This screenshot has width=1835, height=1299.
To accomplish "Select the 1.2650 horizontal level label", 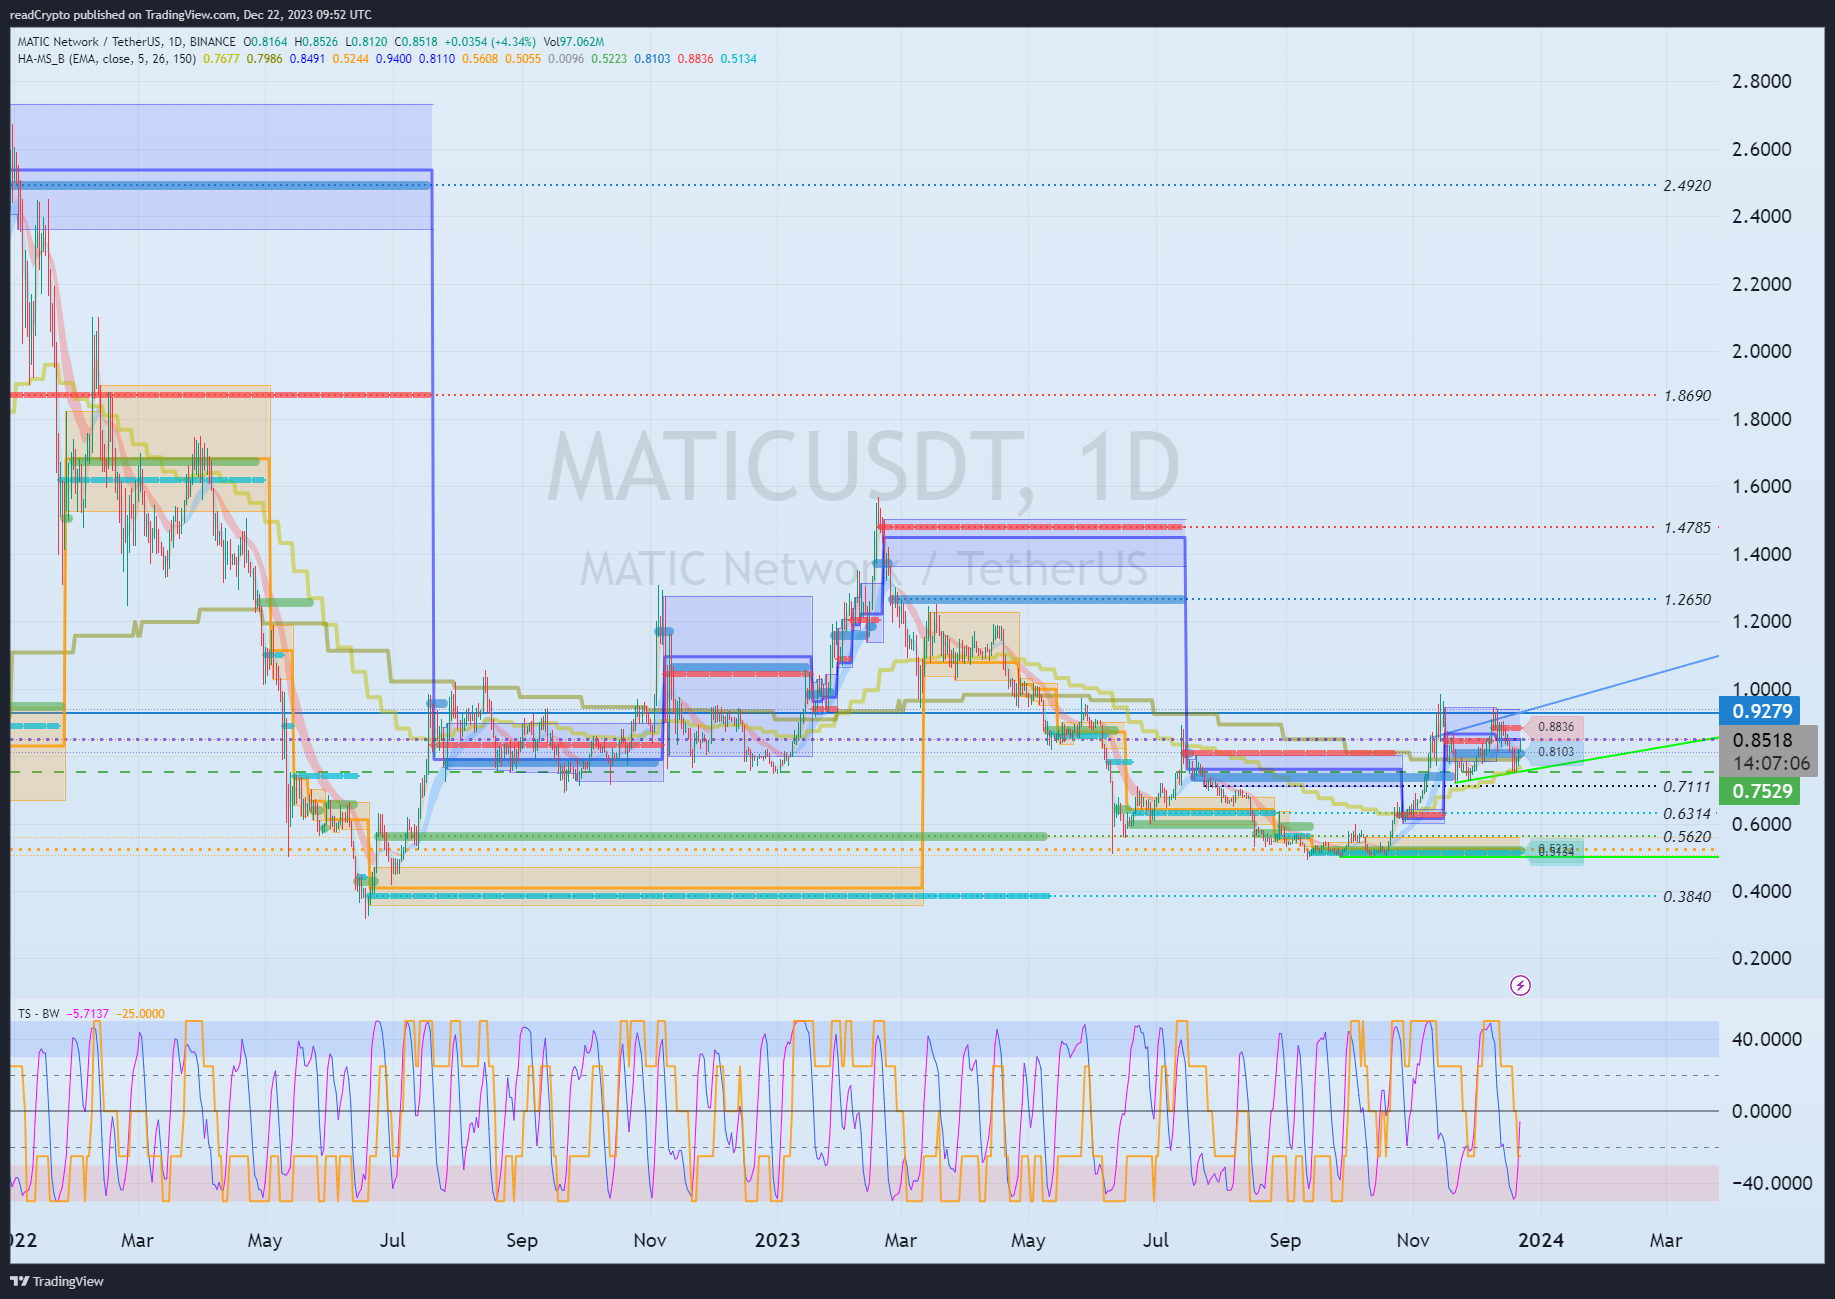I will (1687, 600).
